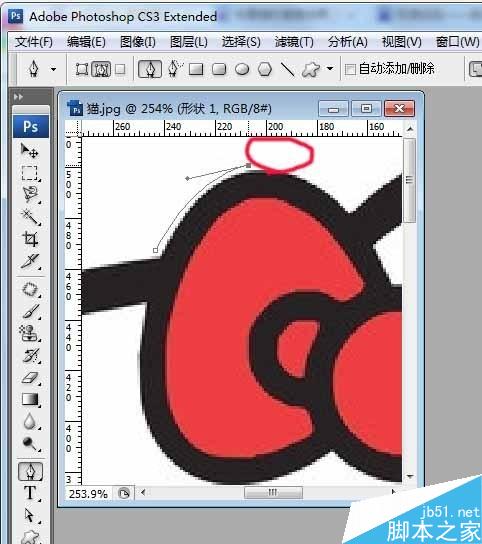482x544 pixels.
Task: Choose the Line shape option
Action: tap(287, 69)
